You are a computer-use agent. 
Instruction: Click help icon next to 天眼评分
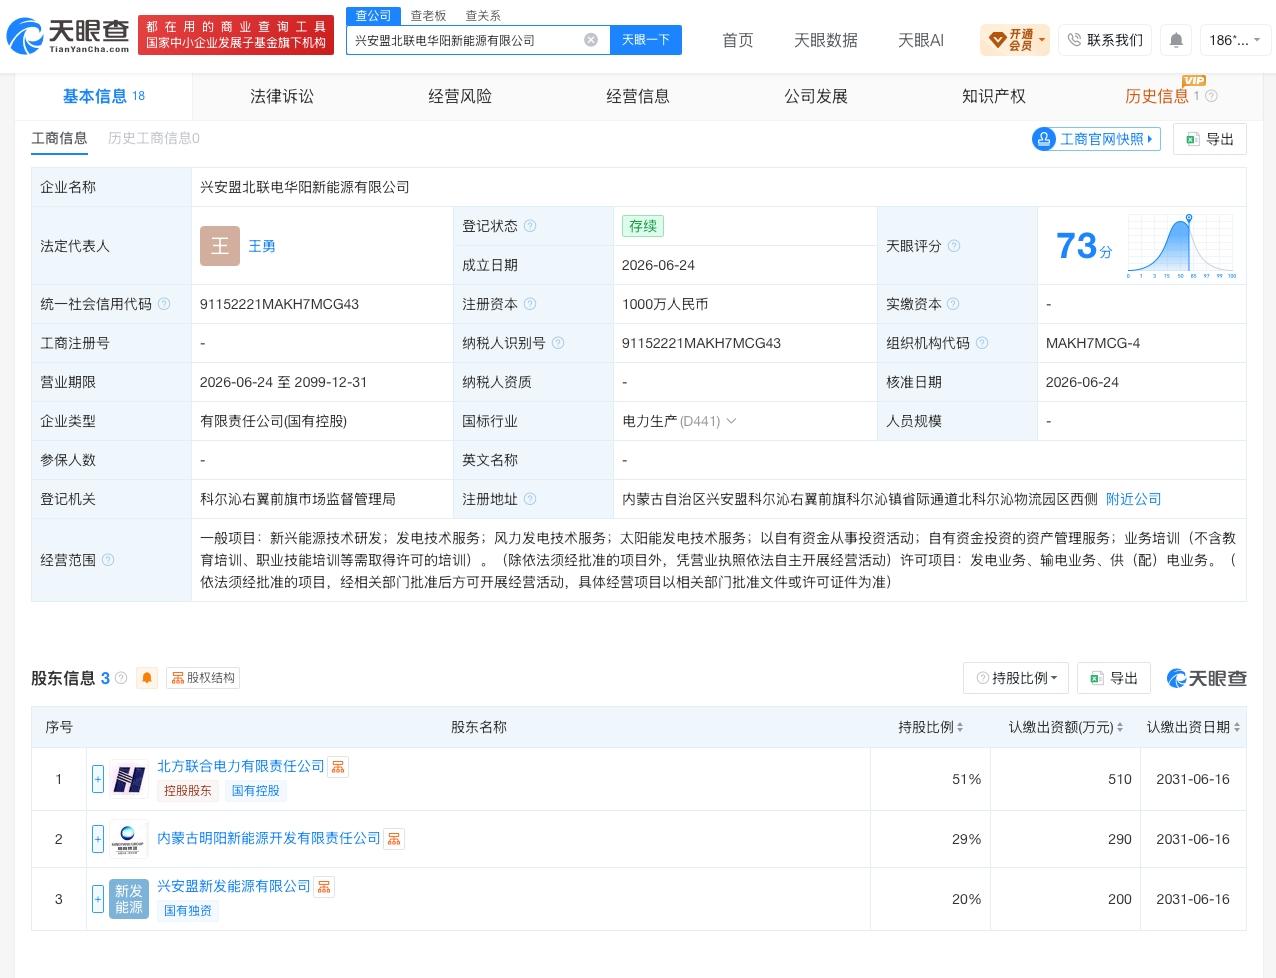(954, 246)
